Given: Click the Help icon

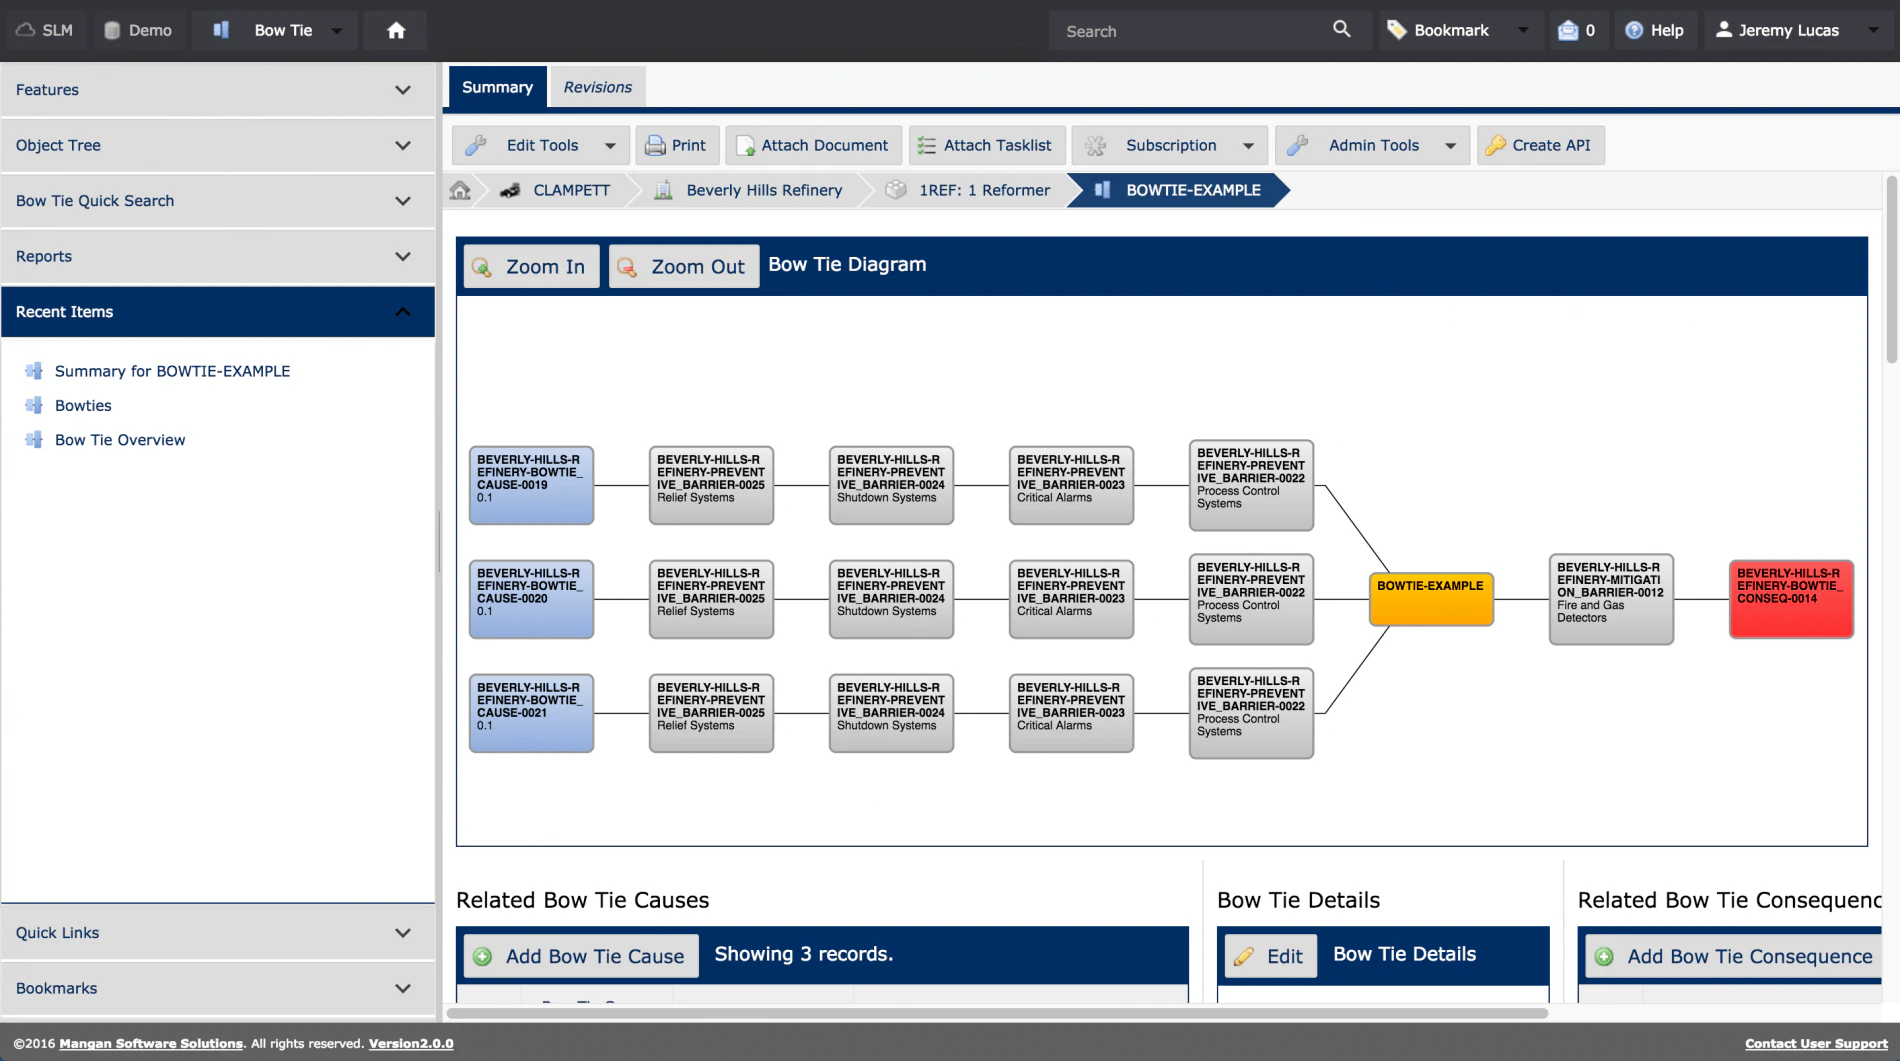Looking at the screenshot, I should [x=1633, y=30].
